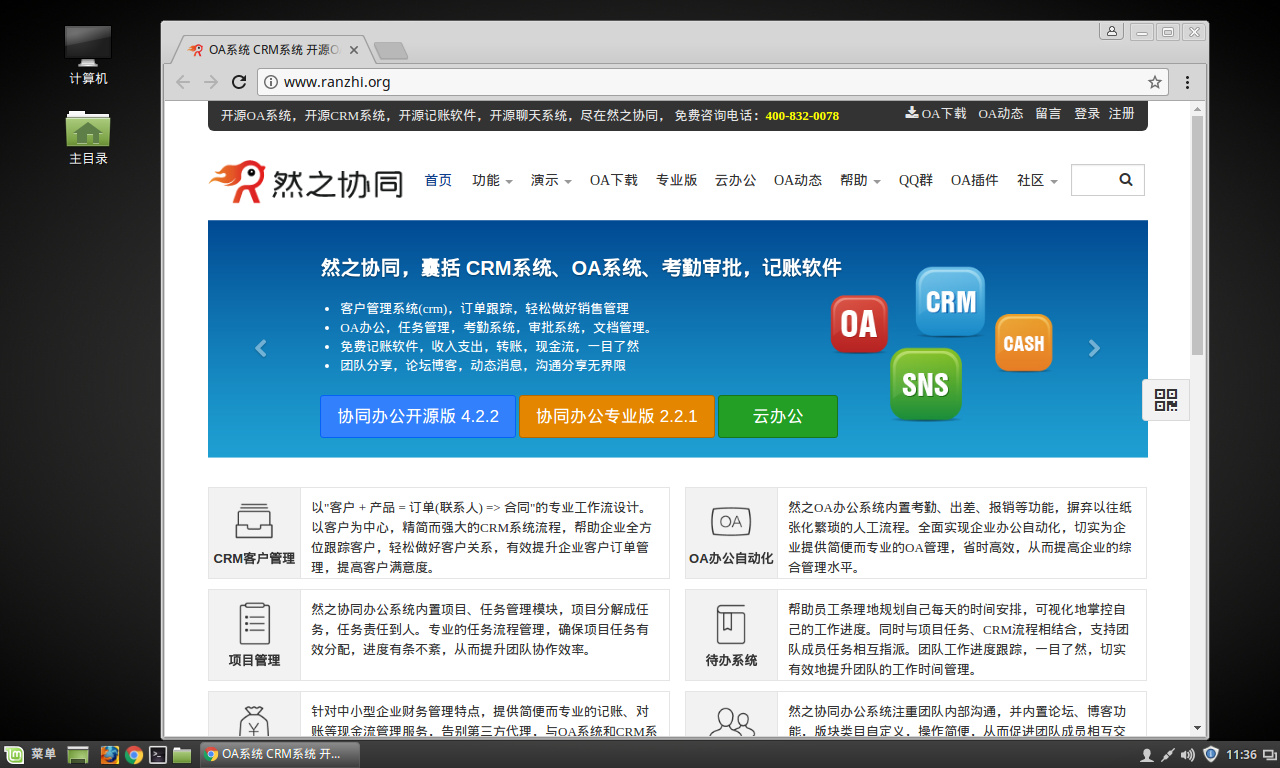Go to previous banner slide arrow

[x=261, y=348]
